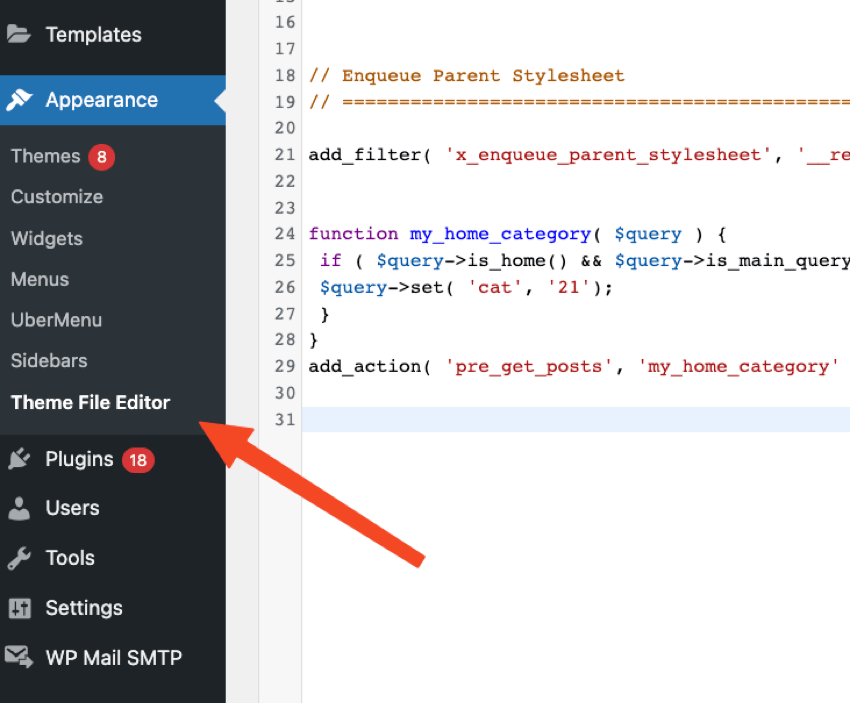The height and width of the screenshot is (703, 850).
Task: Open the Menus submenu item
Action: click(40, 280)
